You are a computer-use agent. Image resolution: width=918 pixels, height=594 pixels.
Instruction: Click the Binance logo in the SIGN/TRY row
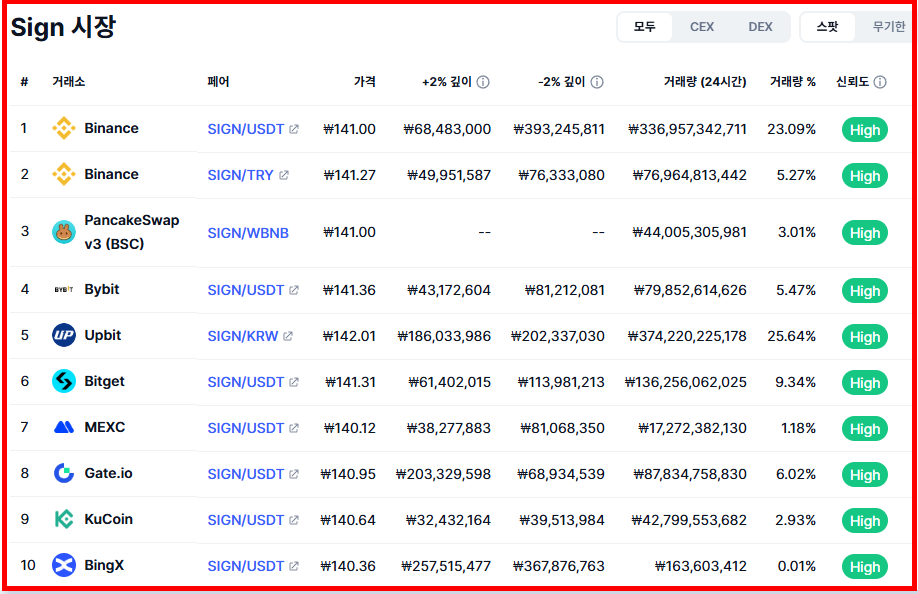(63, 174)
